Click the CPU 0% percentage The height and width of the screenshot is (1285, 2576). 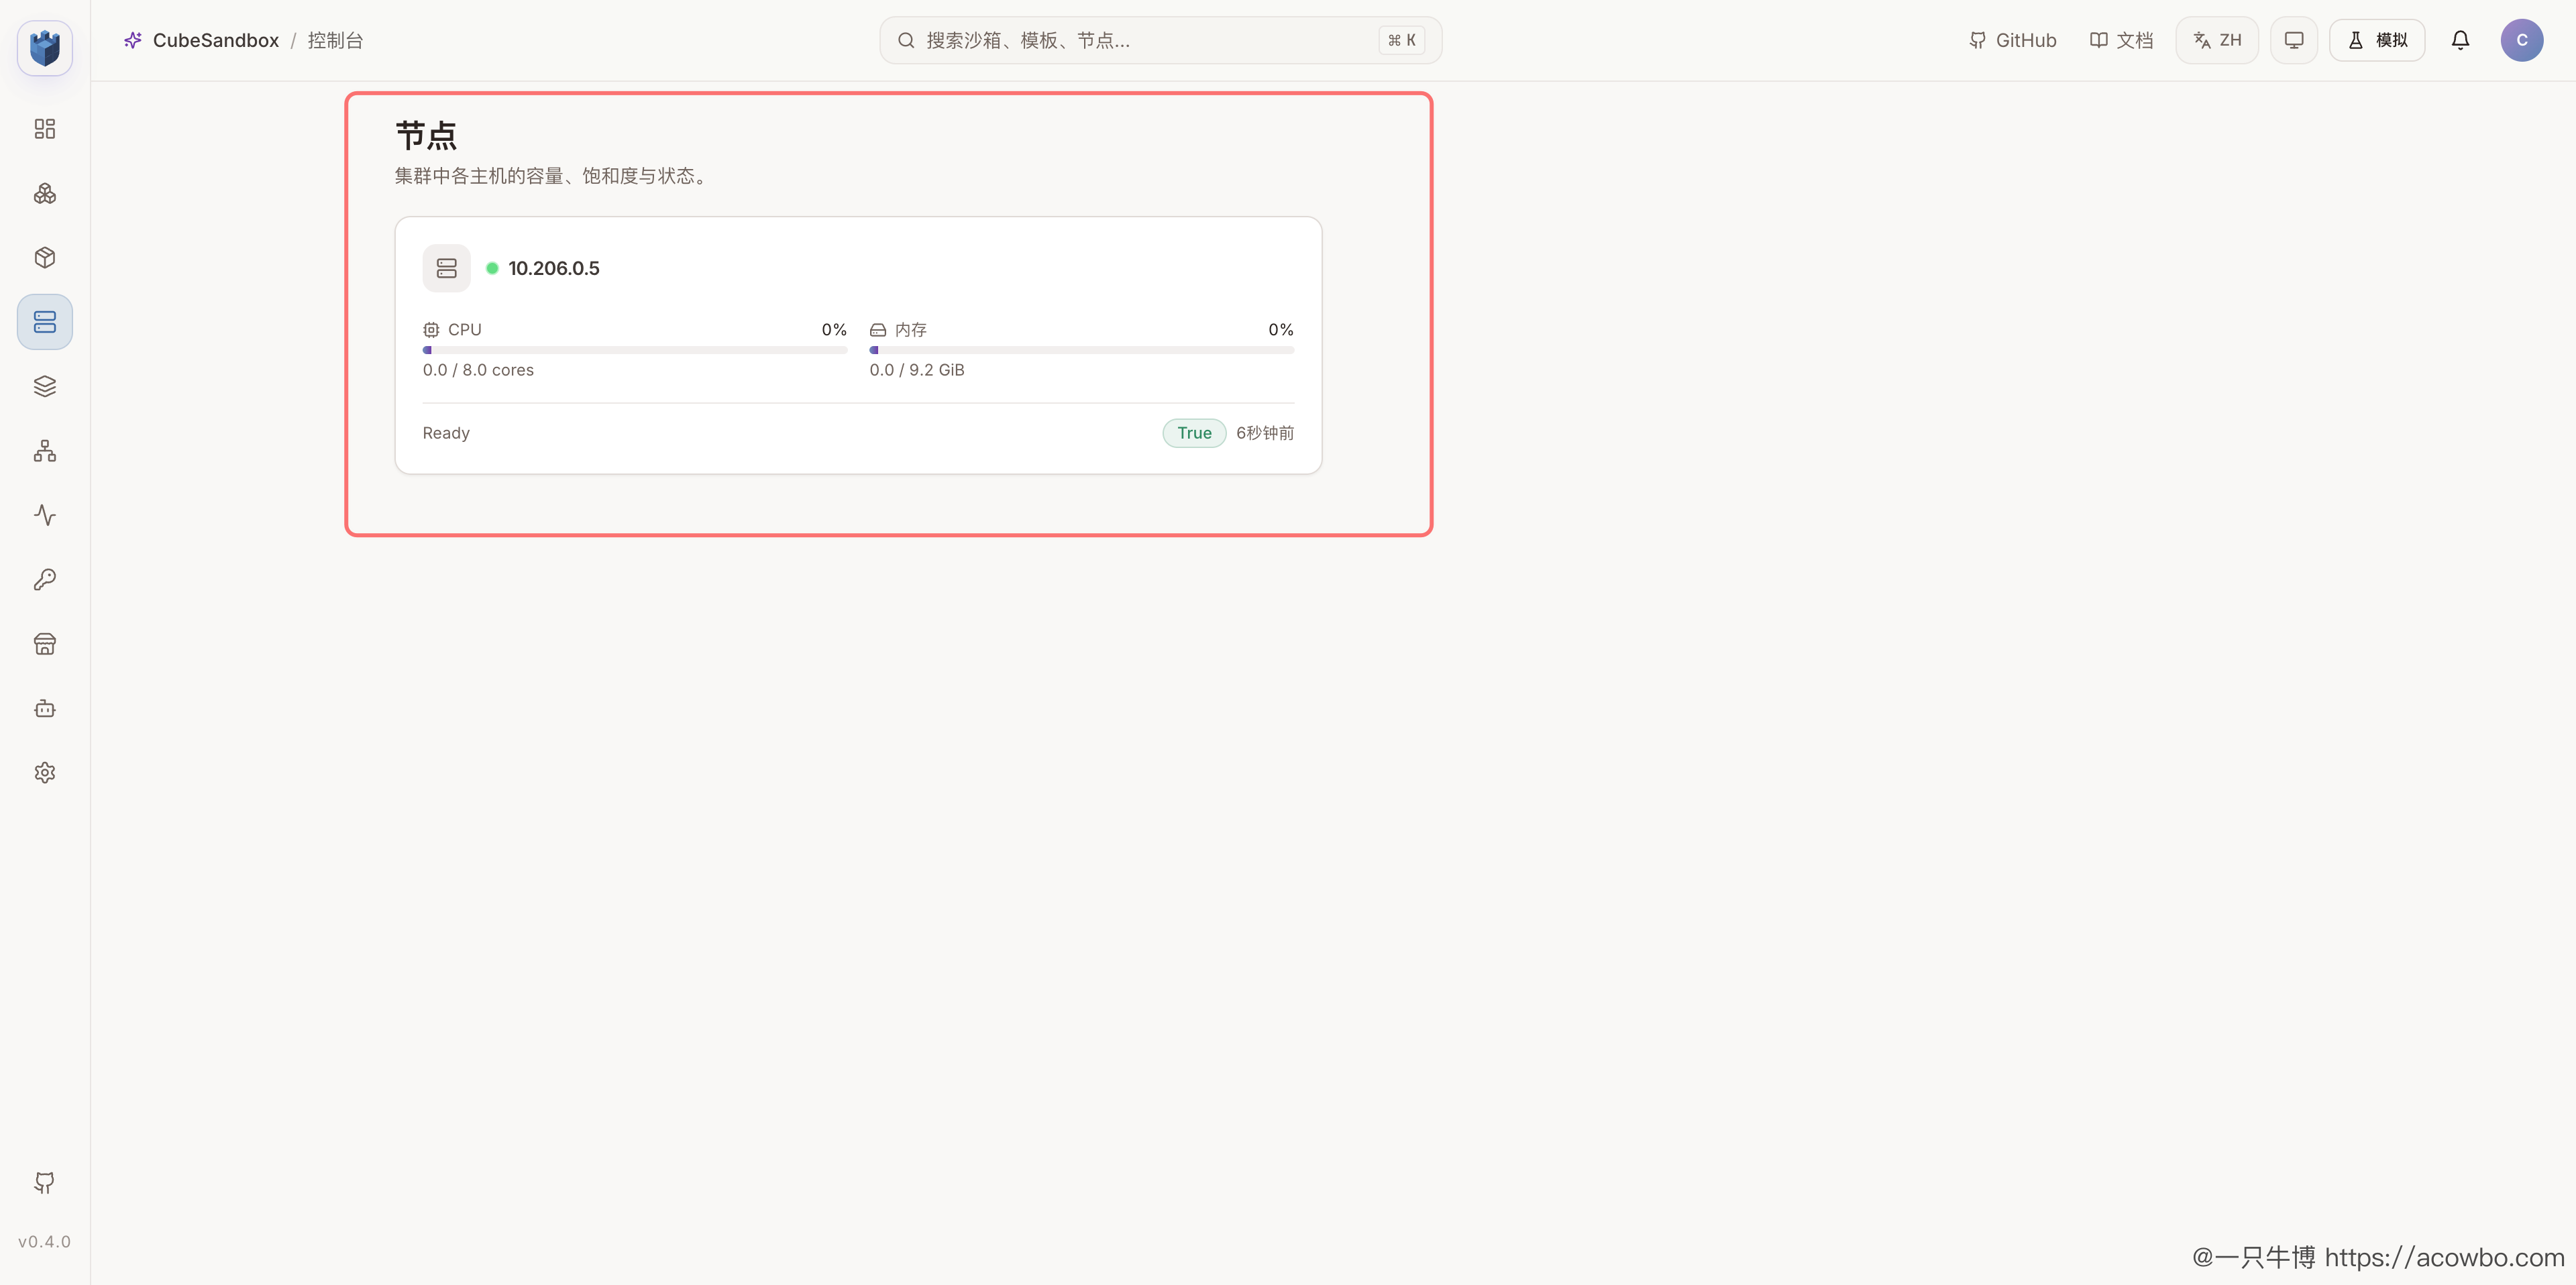[x=834, y=330]
